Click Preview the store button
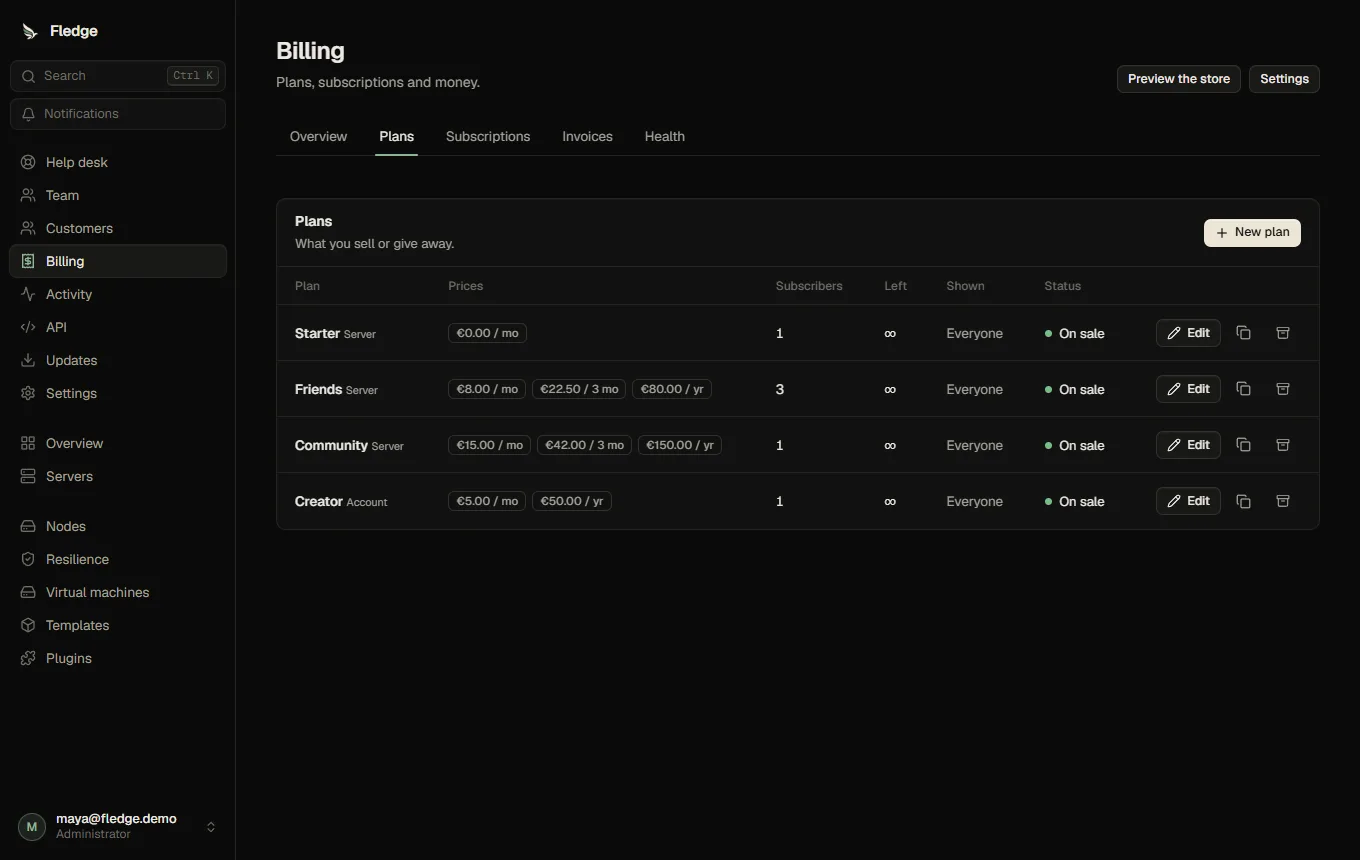The height and width of the screenshot is (860, 1360). click(x=1179, y=79)
